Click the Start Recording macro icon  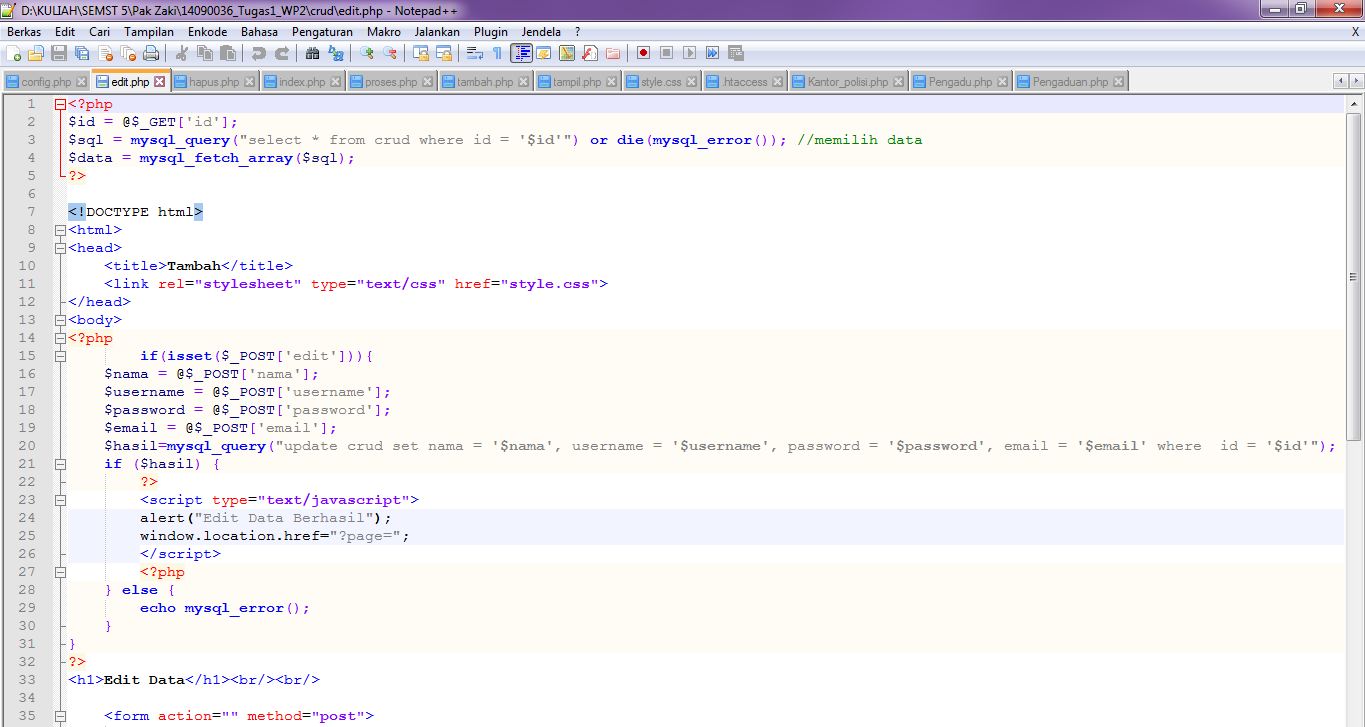(643, 53)
